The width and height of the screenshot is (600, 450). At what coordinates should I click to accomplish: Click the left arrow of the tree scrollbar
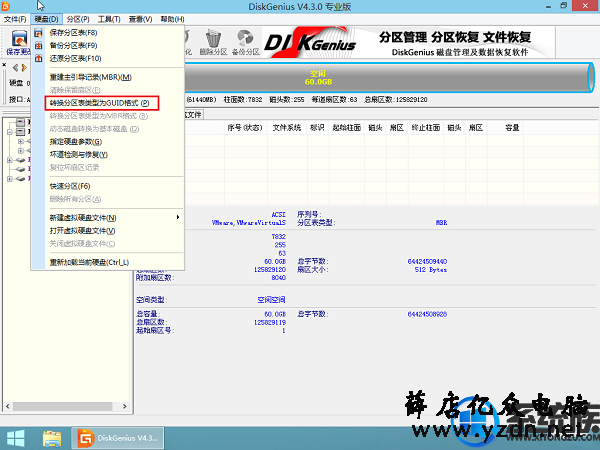[x=8, y=406]
